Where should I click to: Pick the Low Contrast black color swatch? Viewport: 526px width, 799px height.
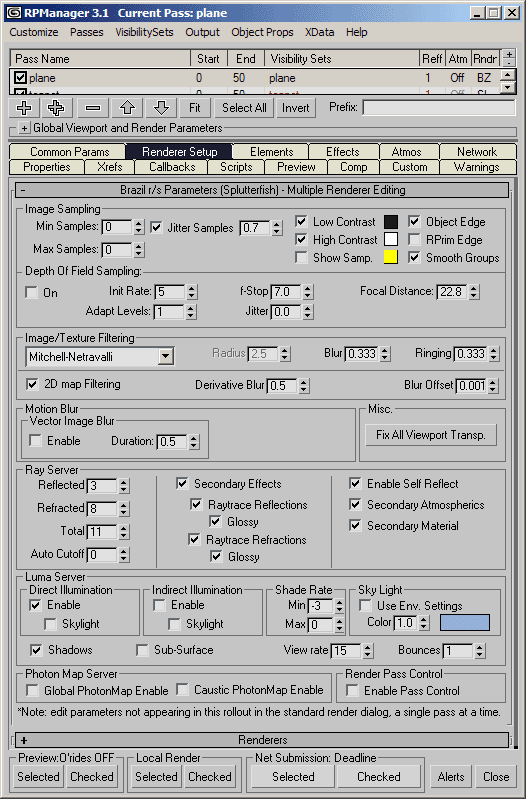391,222
